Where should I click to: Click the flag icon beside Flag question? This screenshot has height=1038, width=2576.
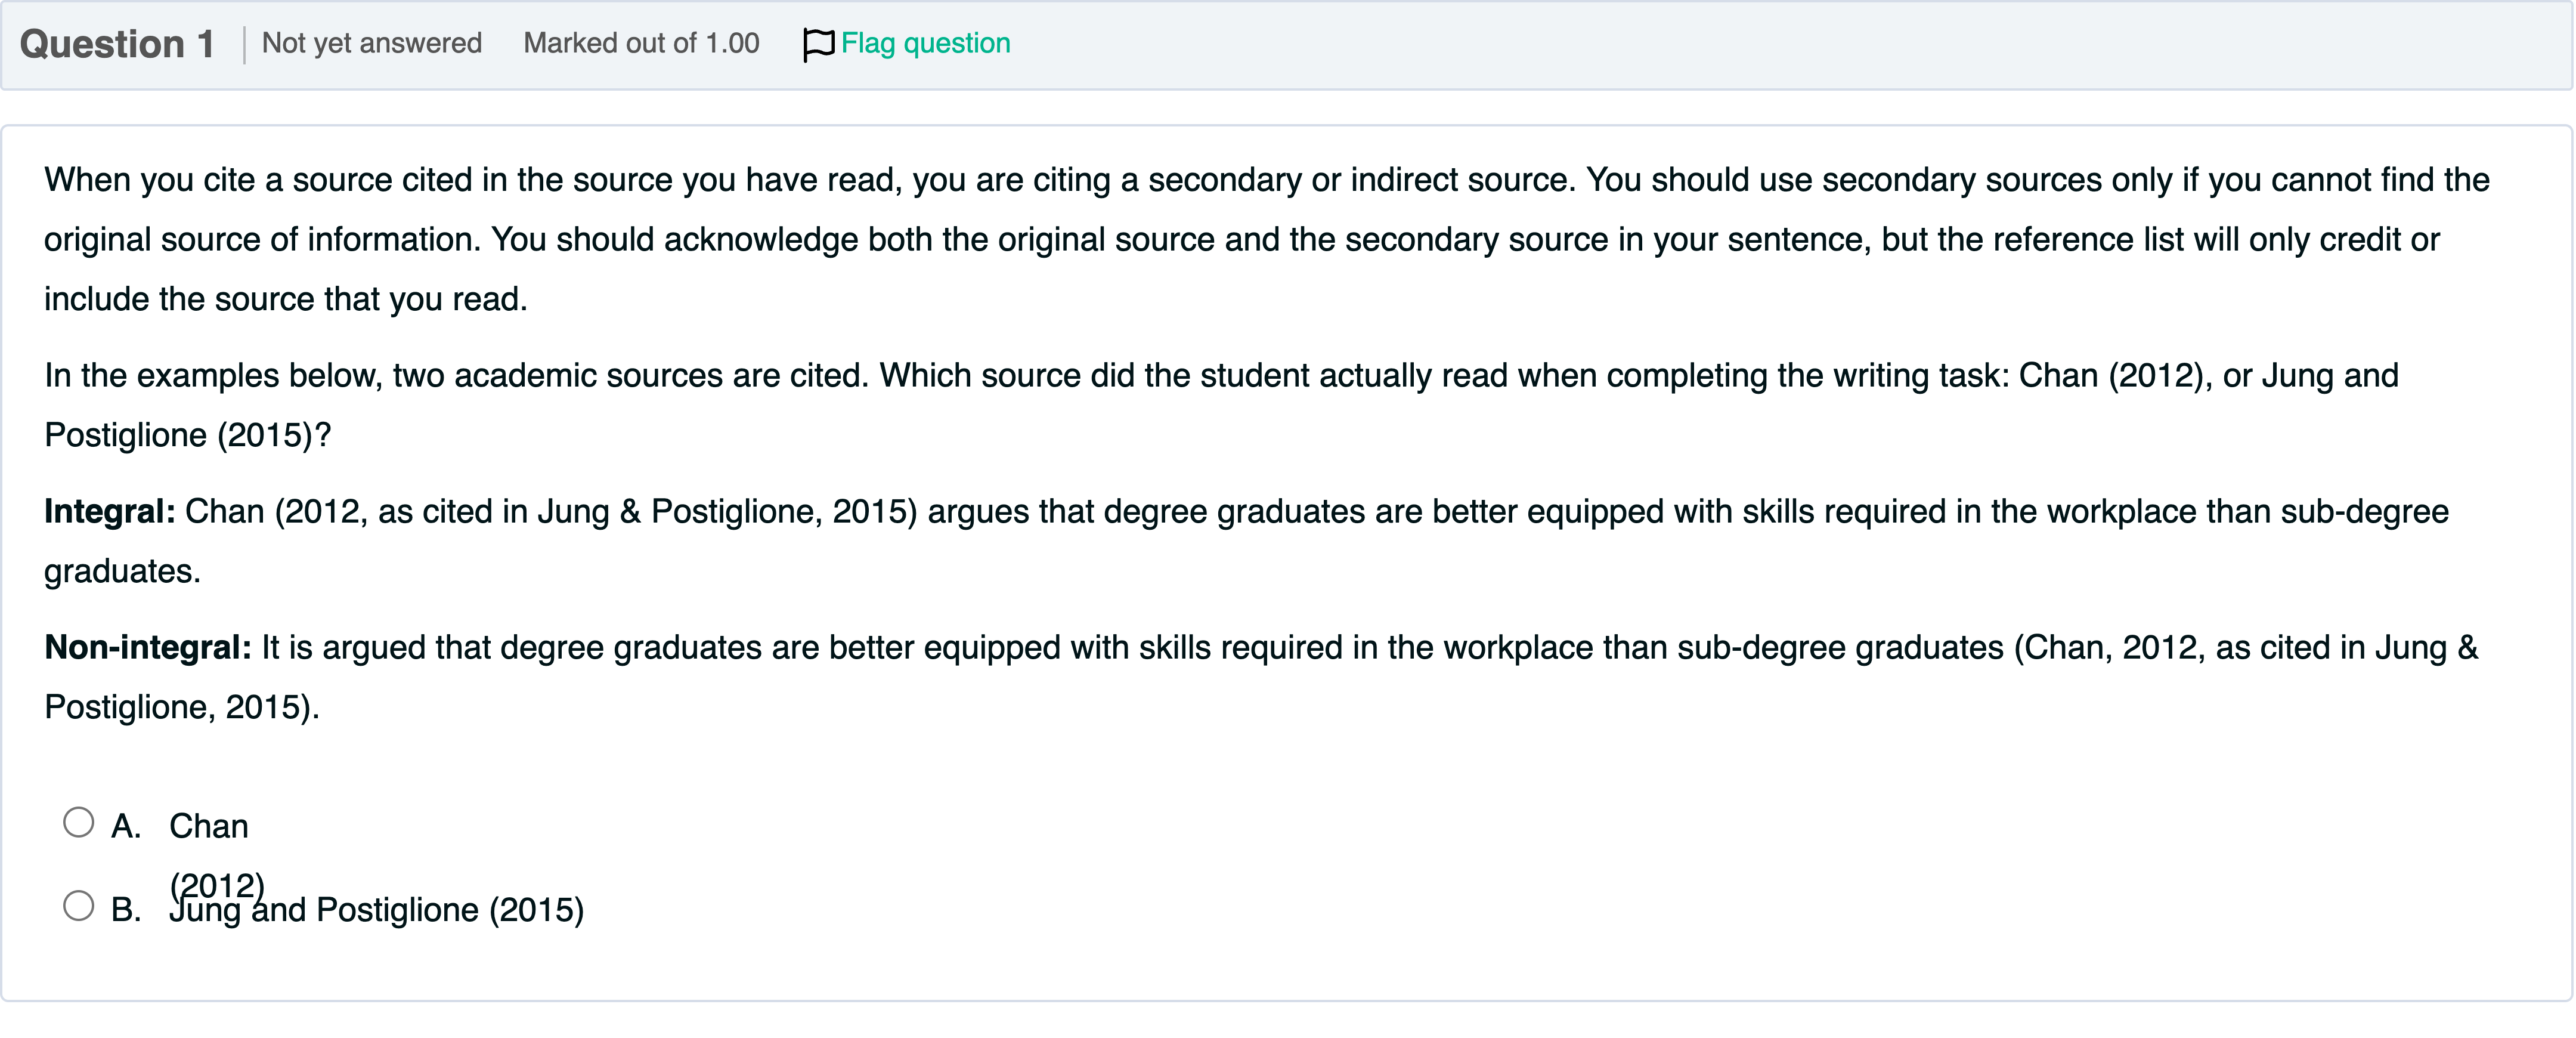point(818,44)
